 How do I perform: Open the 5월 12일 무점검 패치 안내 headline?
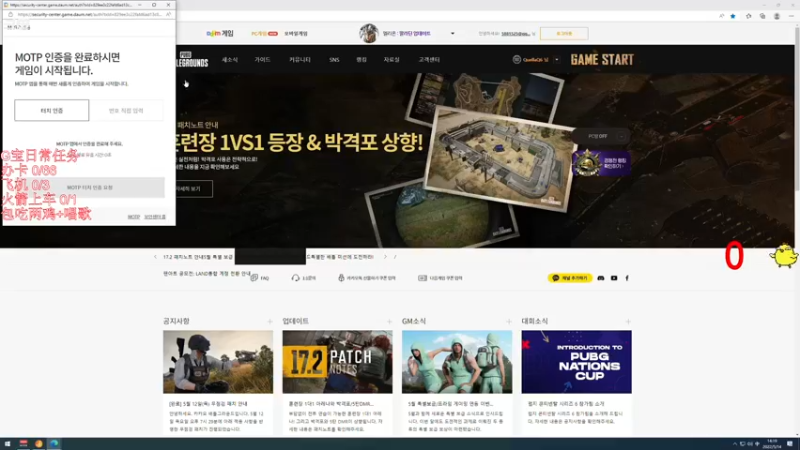(208, 404)
